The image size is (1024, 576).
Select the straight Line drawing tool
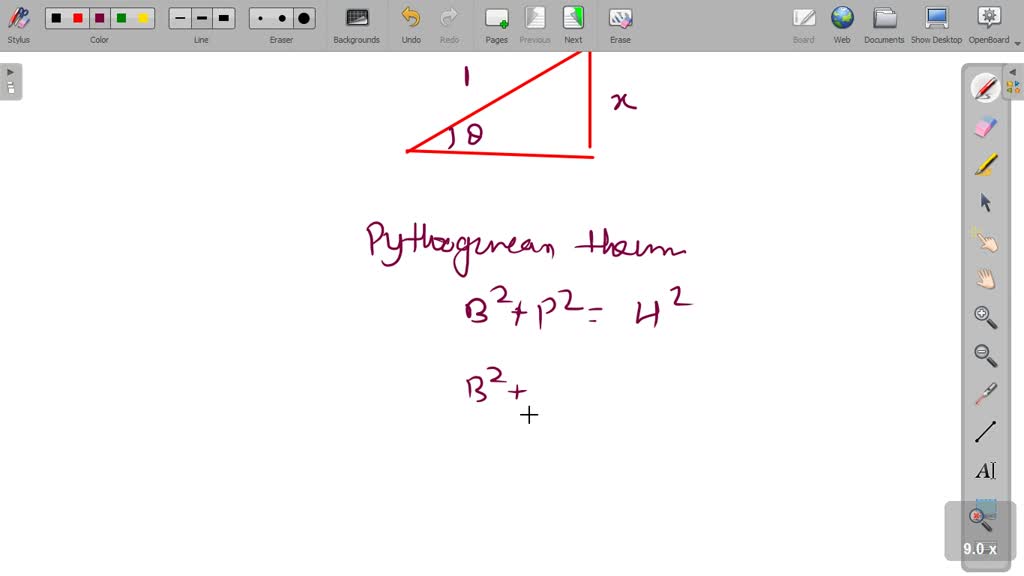click(985, 432)
